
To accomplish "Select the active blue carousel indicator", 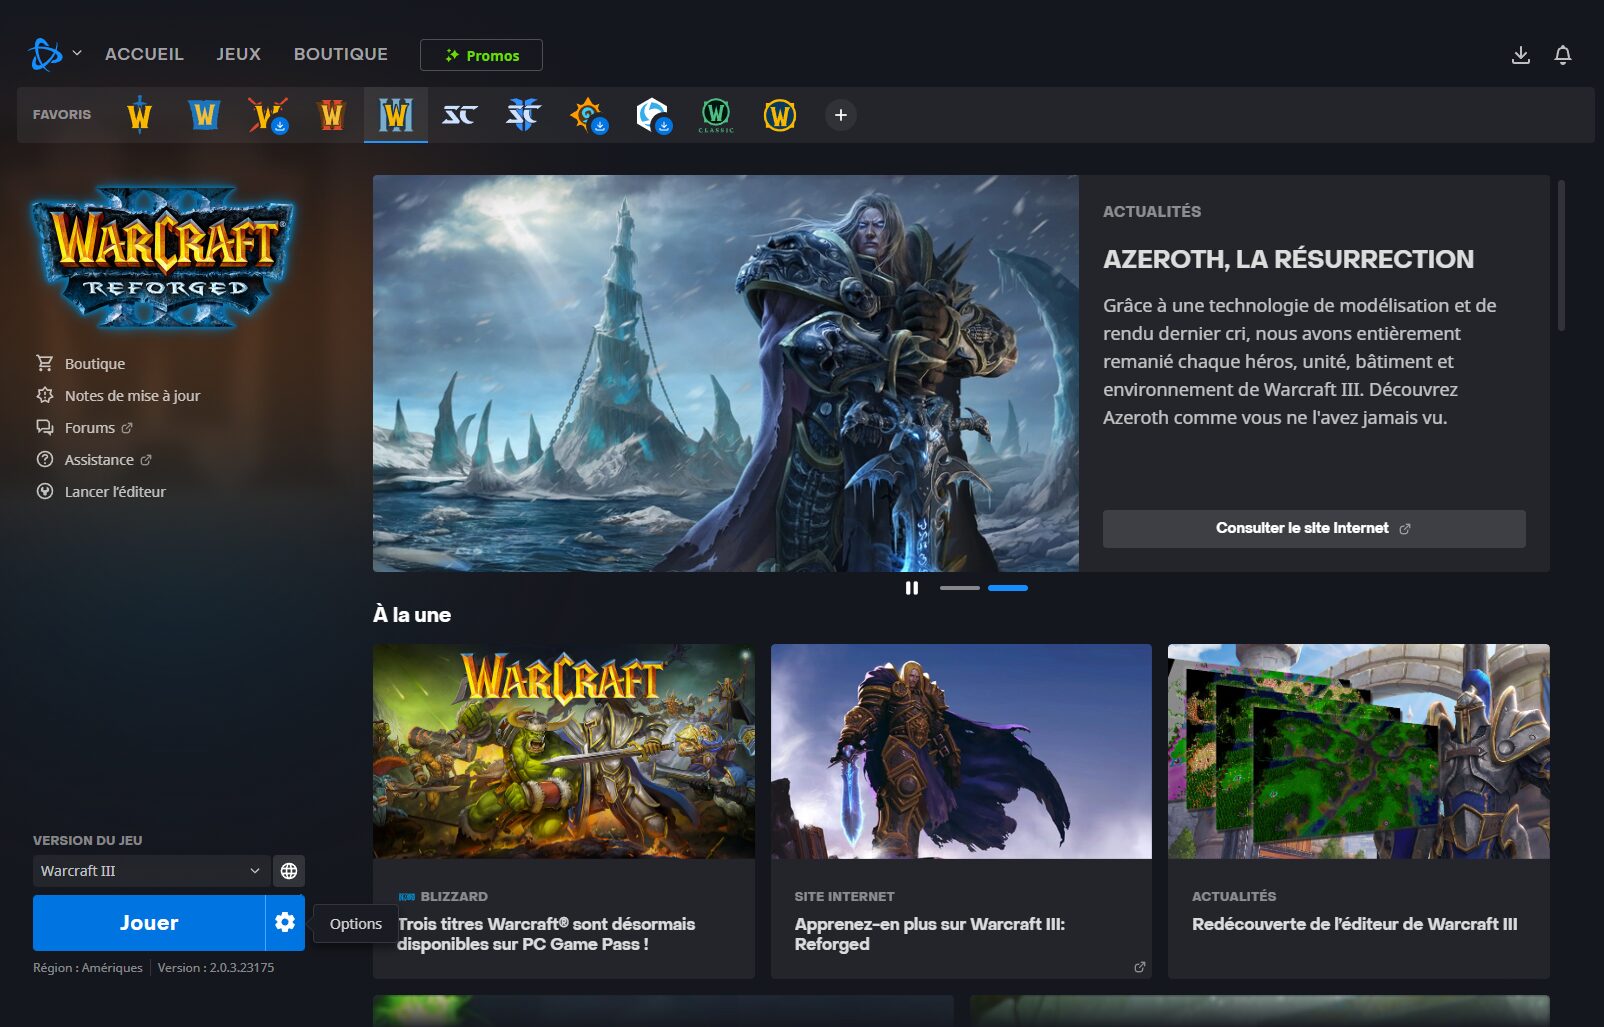I will pyautogui.click(x=1007, y=588).
